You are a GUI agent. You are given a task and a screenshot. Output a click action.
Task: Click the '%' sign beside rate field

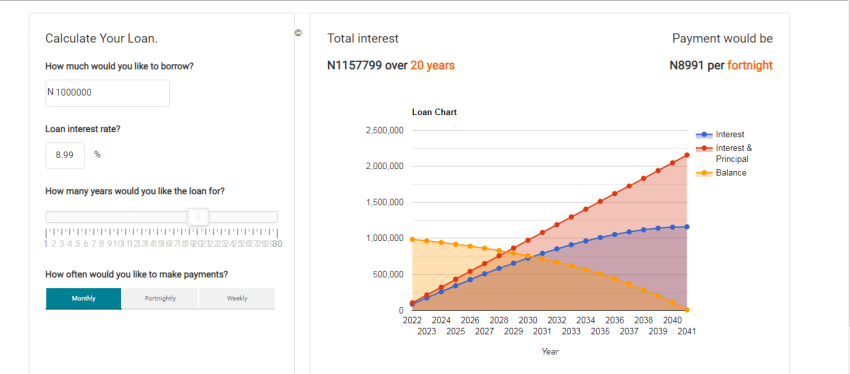[x=98, y=154]
